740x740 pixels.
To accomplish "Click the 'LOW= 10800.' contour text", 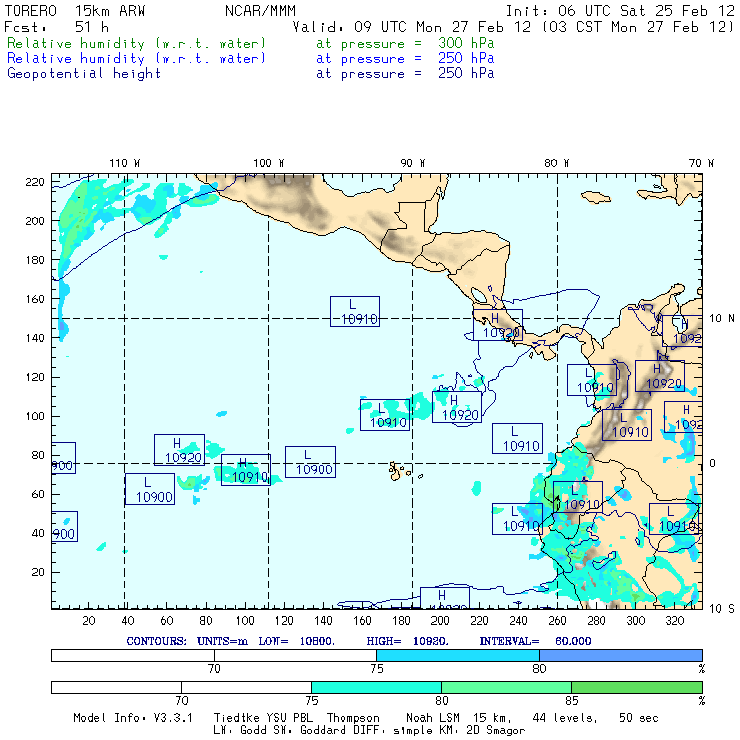I will coord(296,641).
